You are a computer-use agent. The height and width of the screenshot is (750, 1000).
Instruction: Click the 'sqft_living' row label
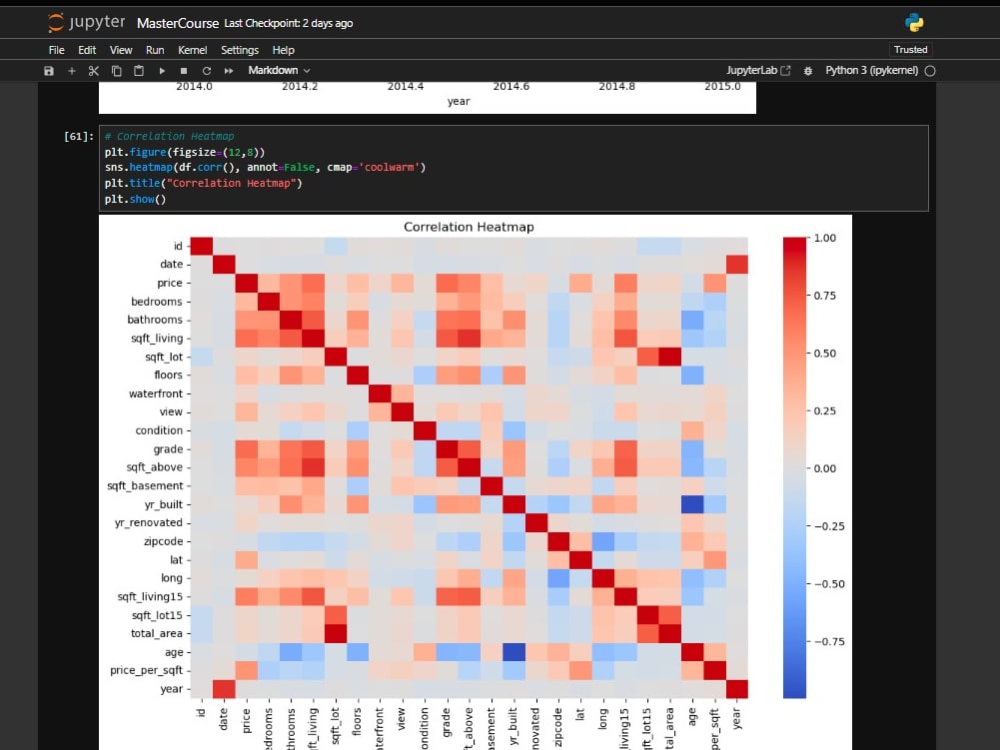pos(157,338)
